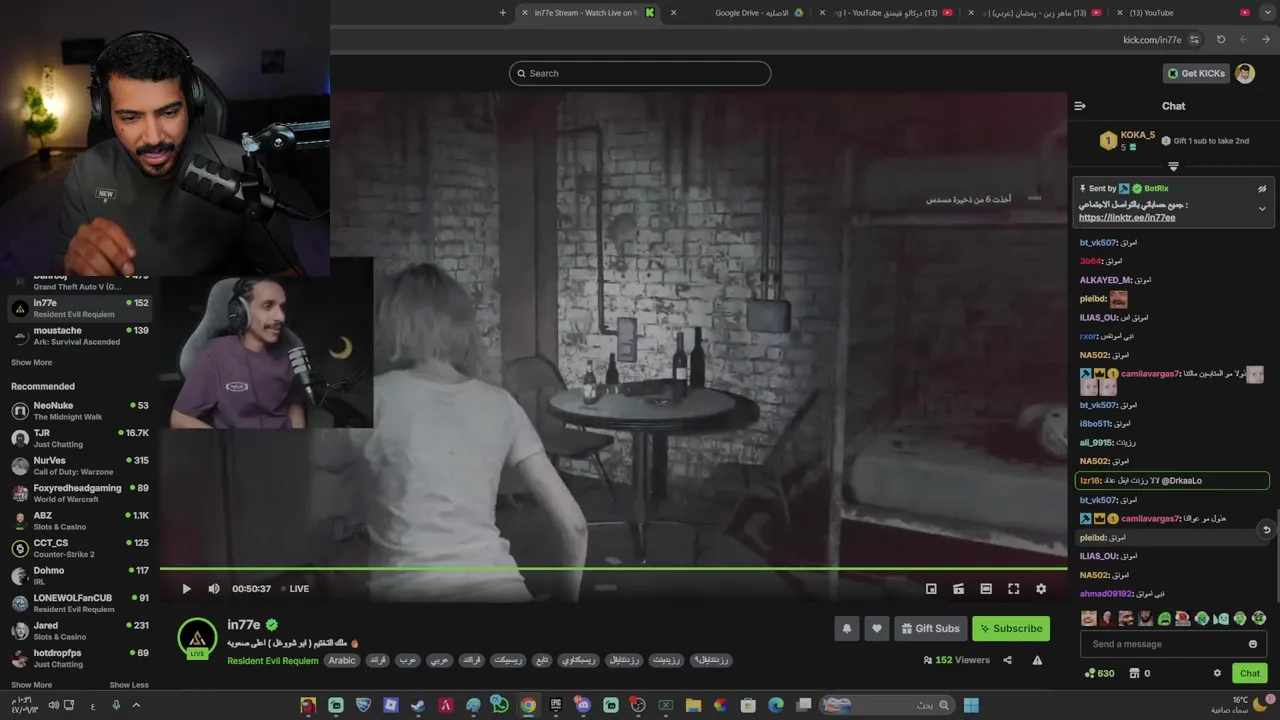Click the clip creation icon
1280x720 pixels.
[958, 589]
